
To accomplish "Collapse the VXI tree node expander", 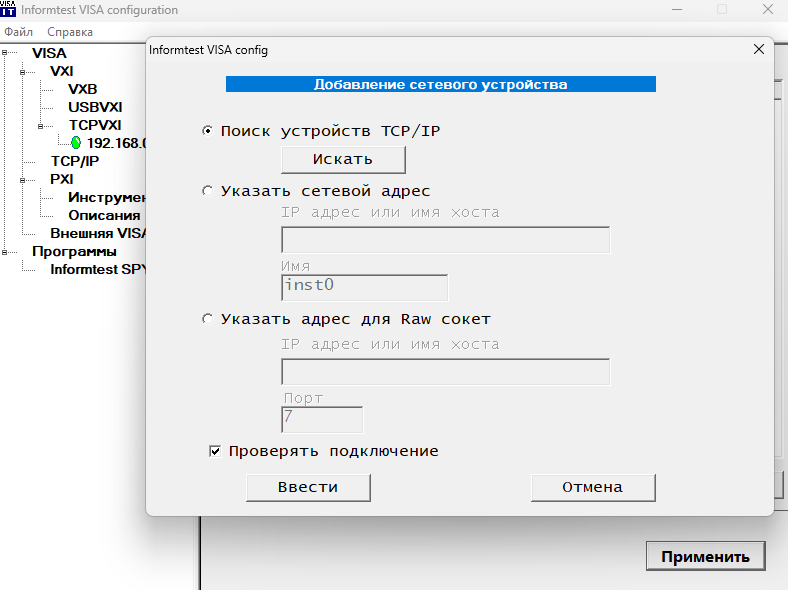I will coord(23,72).
